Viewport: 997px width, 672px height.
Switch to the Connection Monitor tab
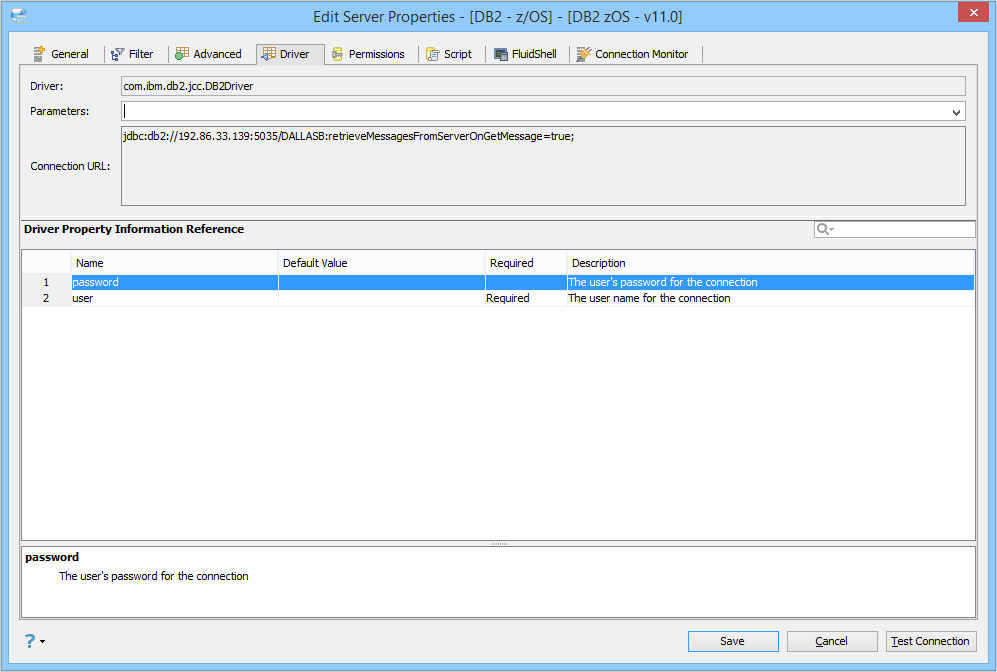point(633,54)
